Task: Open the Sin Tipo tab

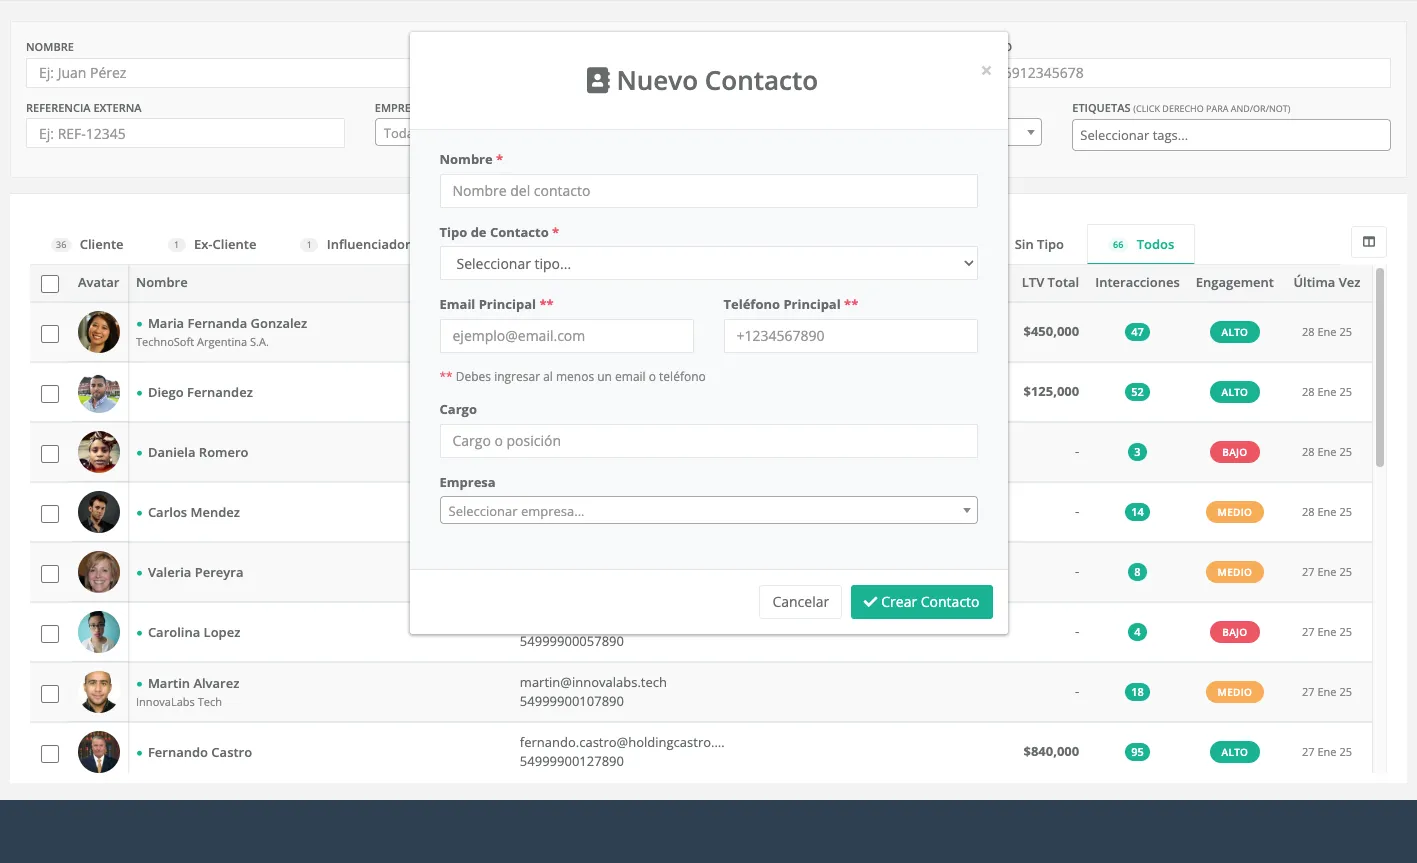Action: pyautogui.click(x=1039, y=244)
